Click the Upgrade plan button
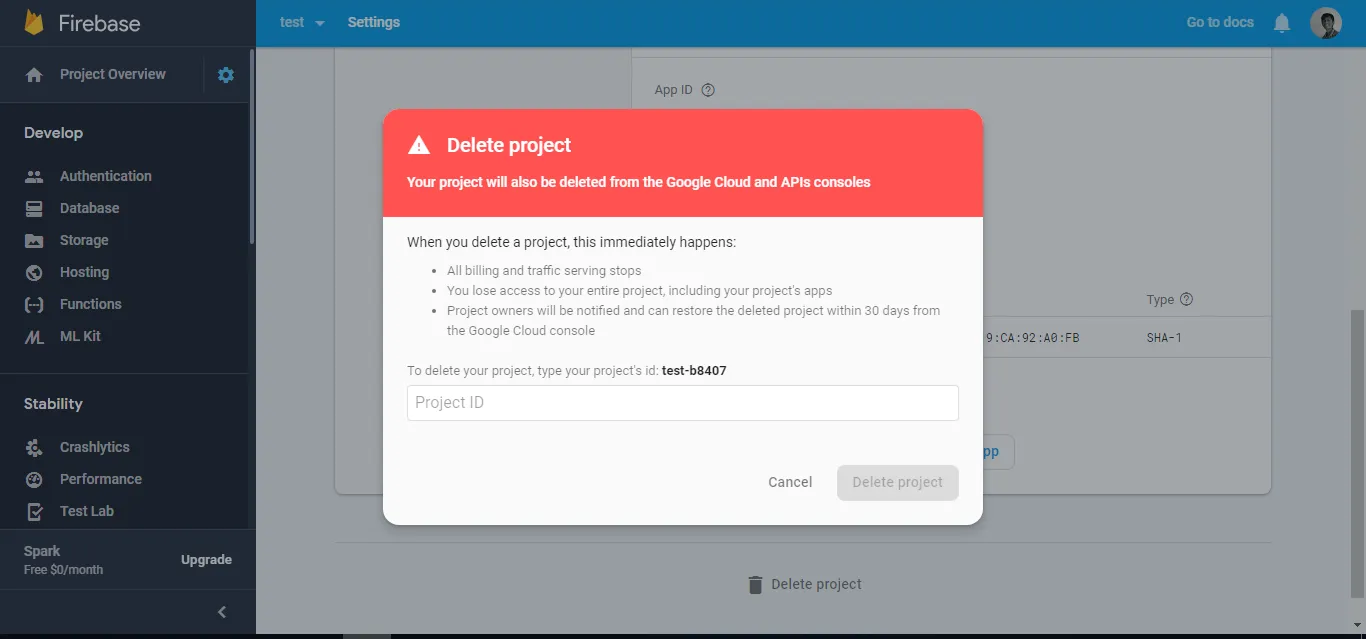The width and height of the screenshot is (1366, 639). click(x=206, y=560)
